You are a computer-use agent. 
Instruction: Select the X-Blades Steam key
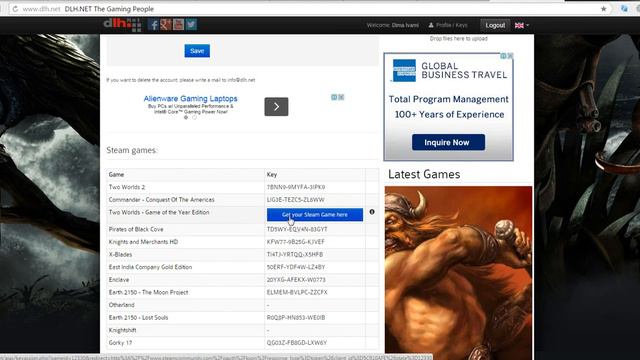[295, 255]
